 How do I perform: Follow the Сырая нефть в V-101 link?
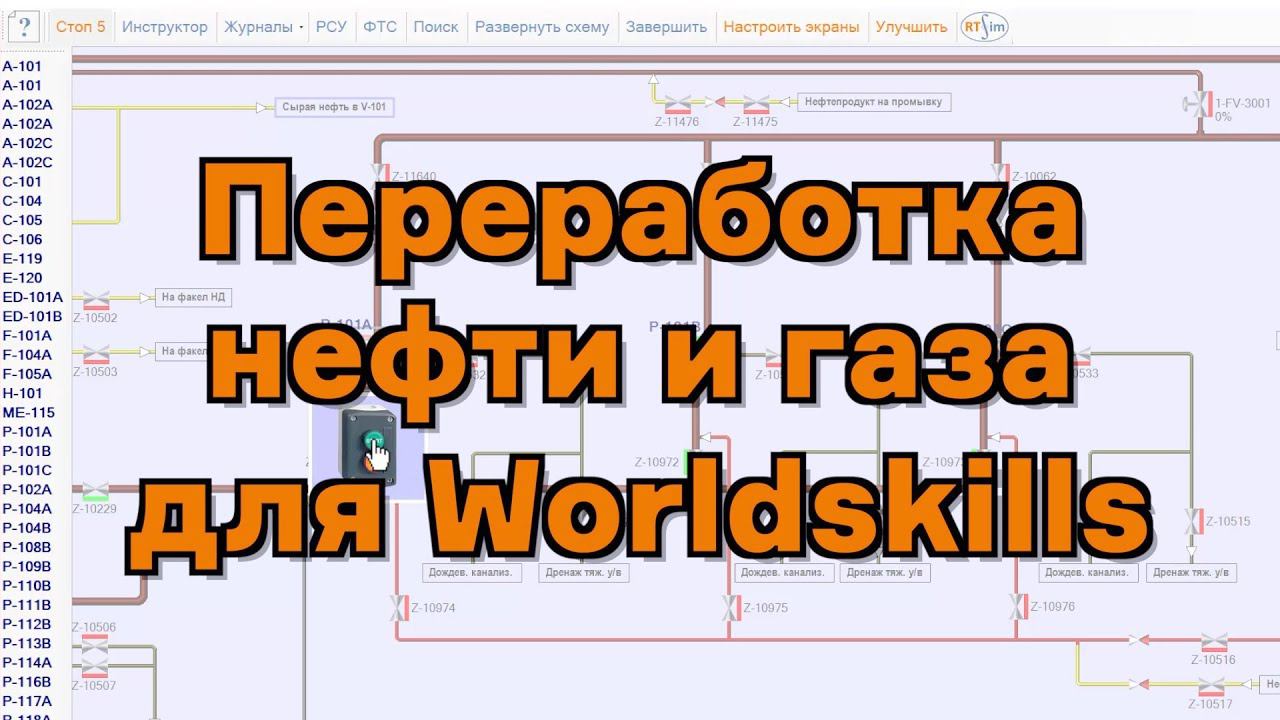pyautogui.click(x=334, y=107)
